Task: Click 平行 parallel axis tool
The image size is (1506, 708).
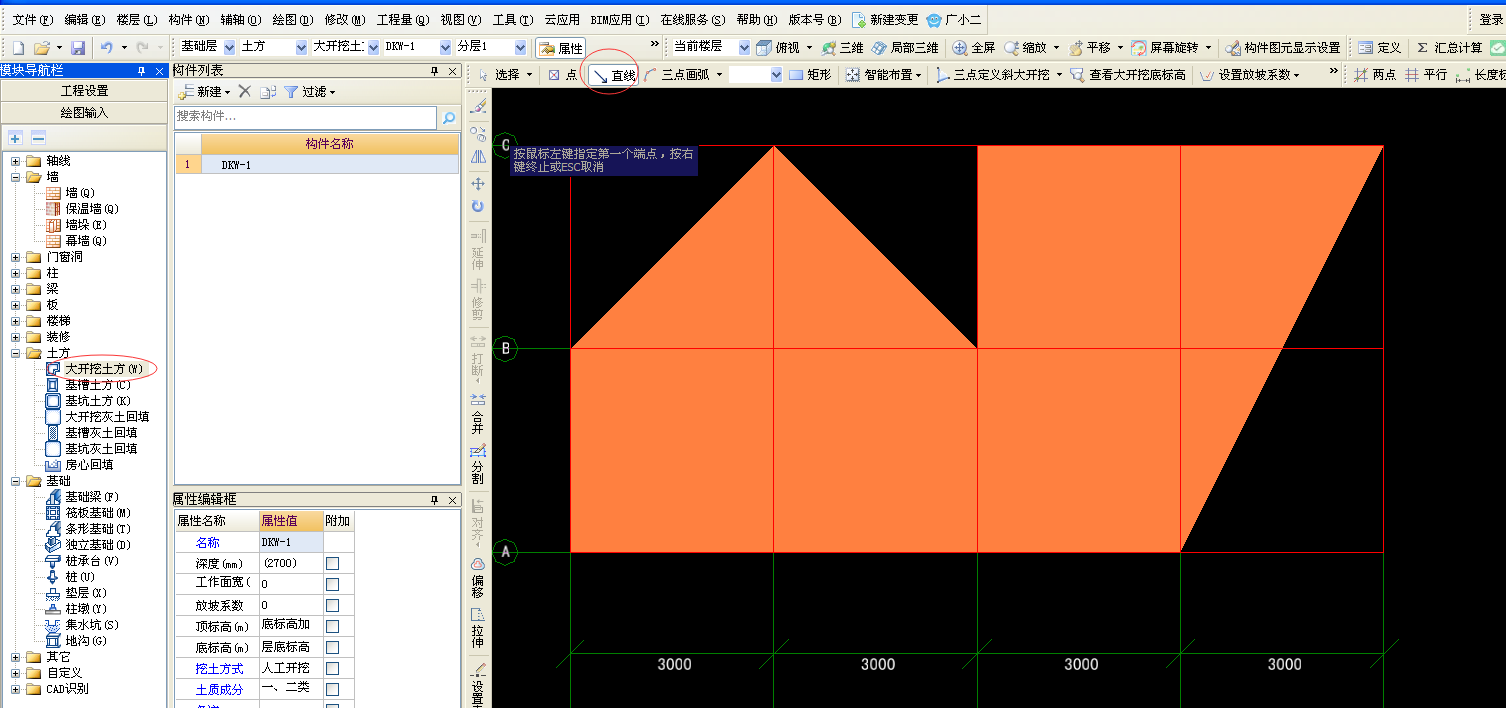Action: tap(1426, 75)
